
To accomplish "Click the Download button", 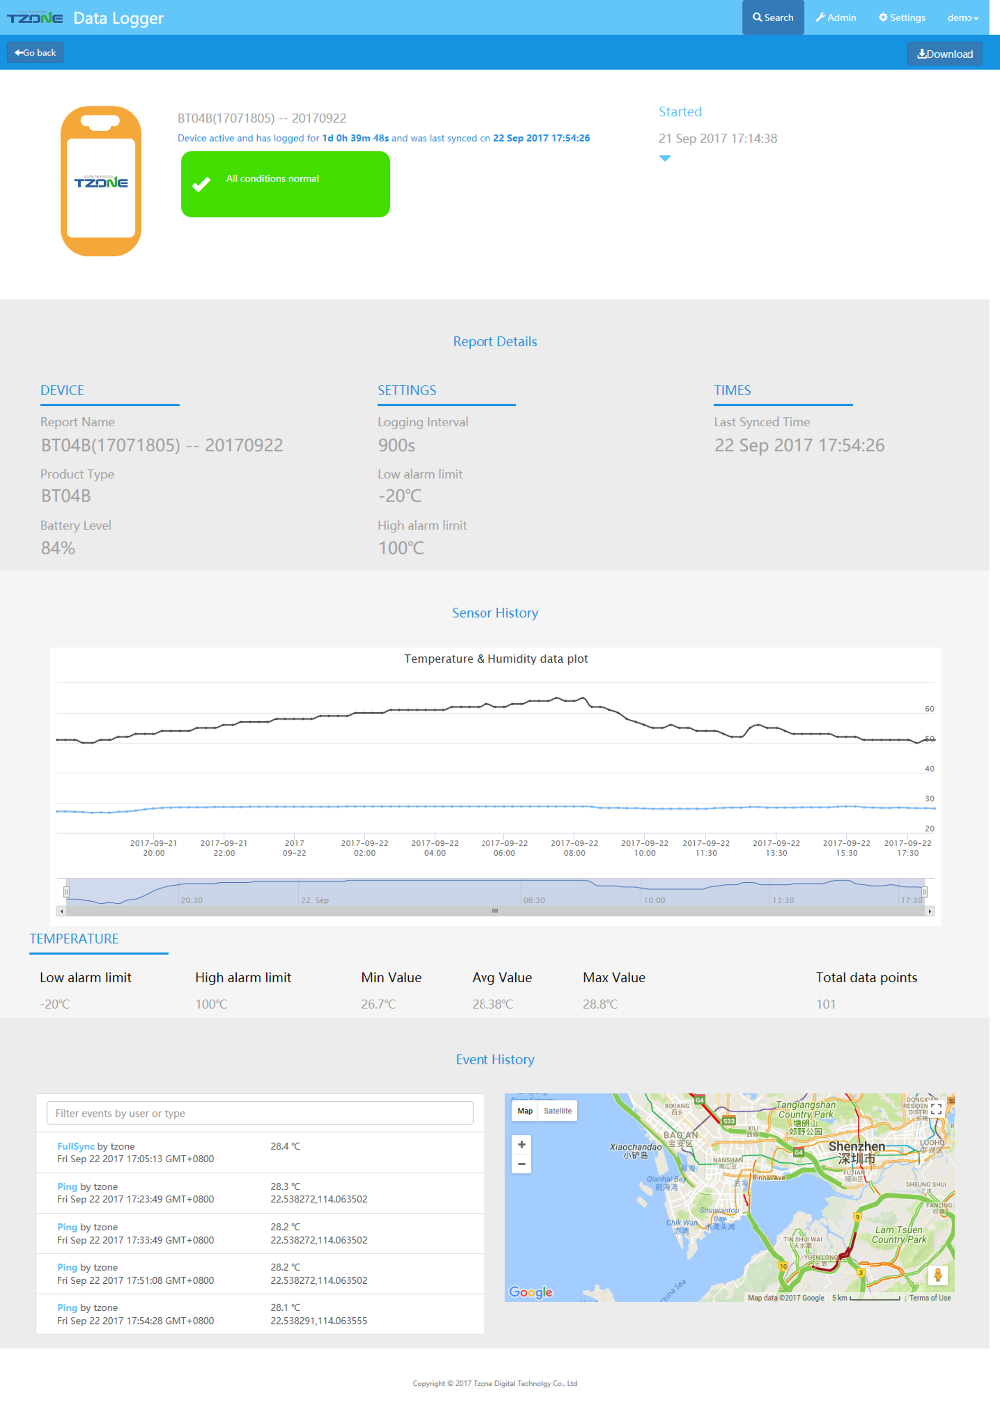I will [945, 54].
